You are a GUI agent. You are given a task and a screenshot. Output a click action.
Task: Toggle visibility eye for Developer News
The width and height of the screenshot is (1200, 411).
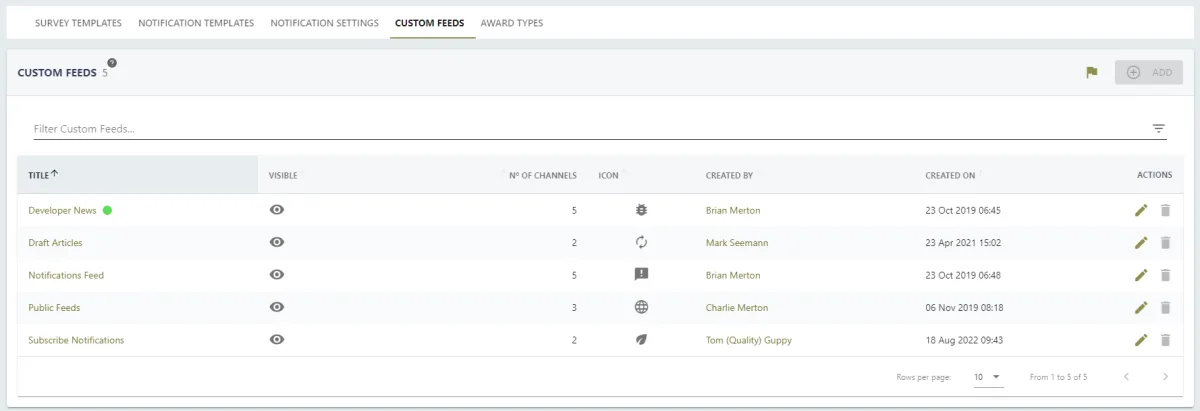(x=277, y=210)
